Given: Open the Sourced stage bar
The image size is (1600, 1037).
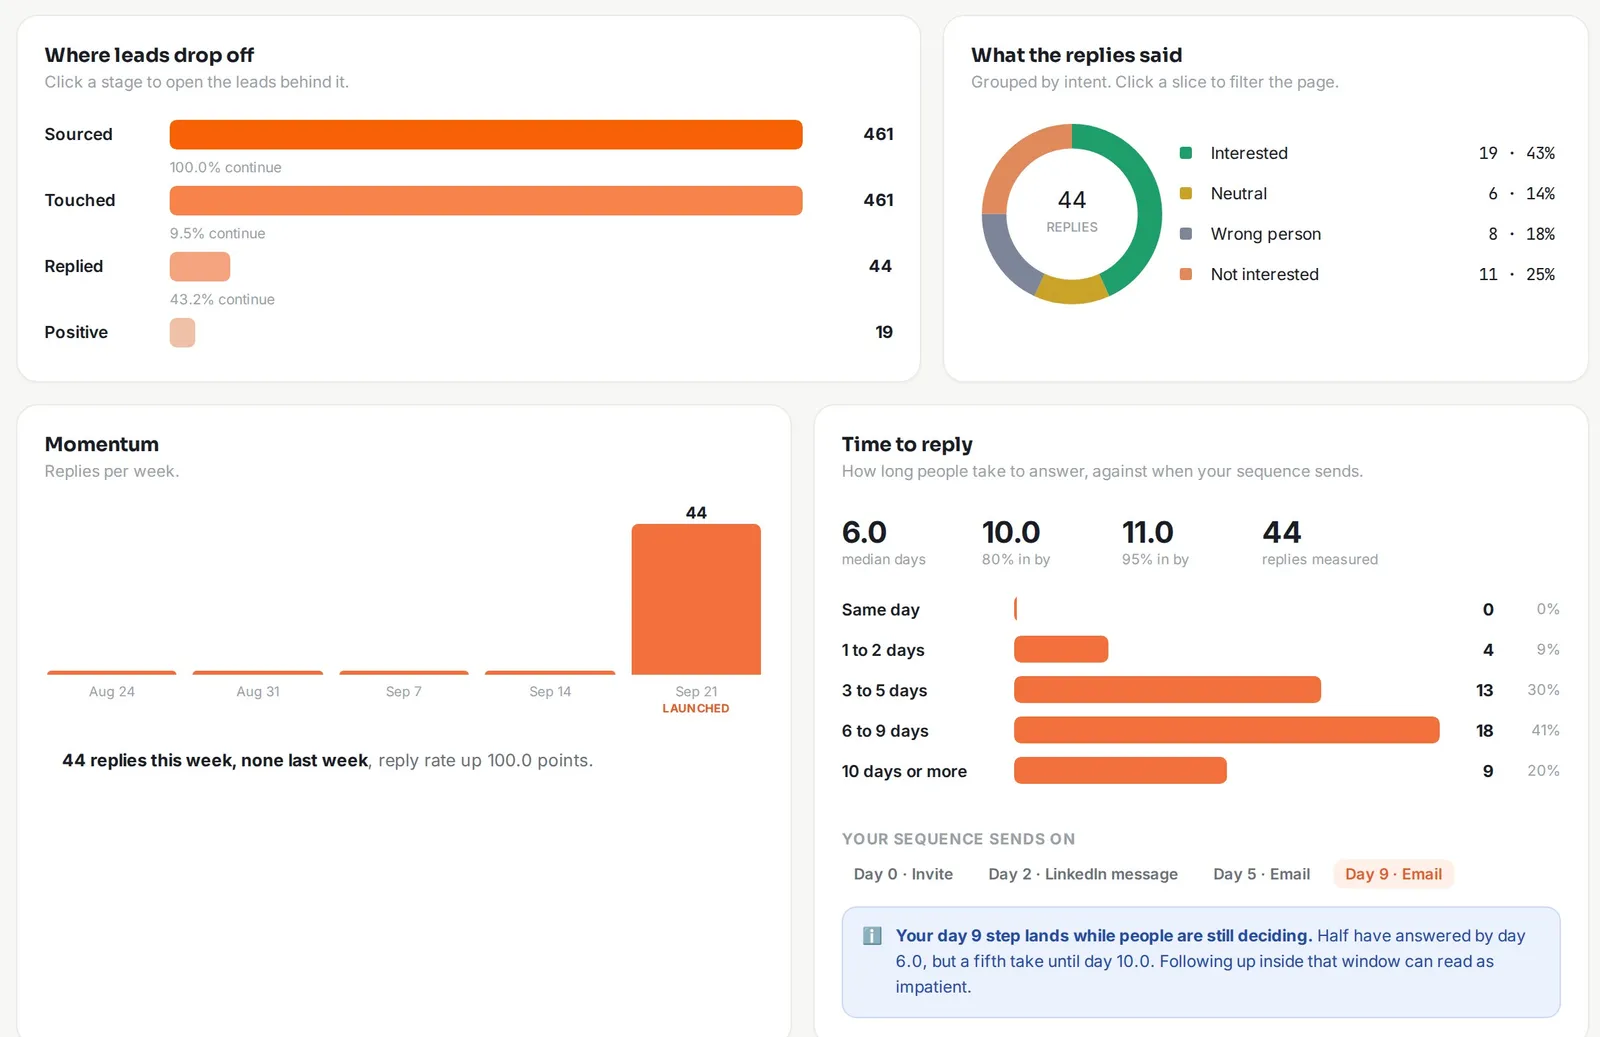Looking at the screenshot, I should pyautogui.click(x=486, y=135).
